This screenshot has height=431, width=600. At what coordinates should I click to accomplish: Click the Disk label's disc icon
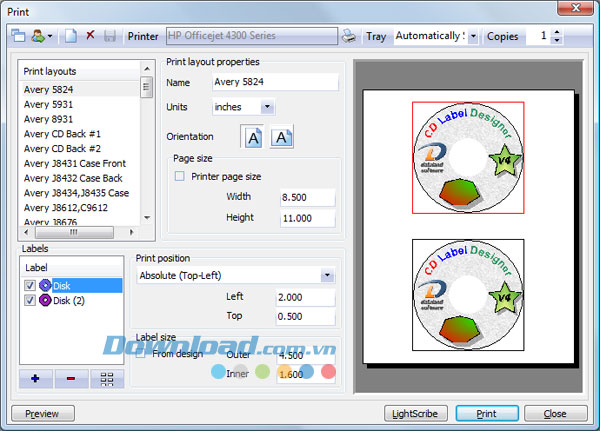point(45,286)
